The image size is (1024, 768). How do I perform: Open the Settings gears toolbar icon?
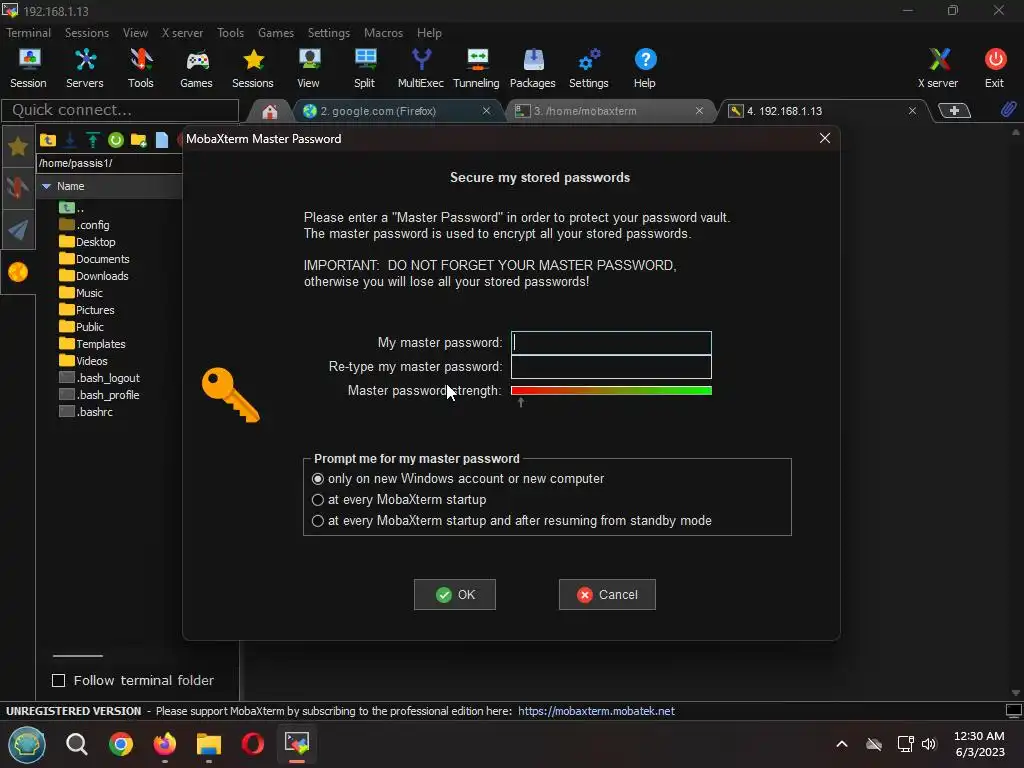[x=588, y=68]
